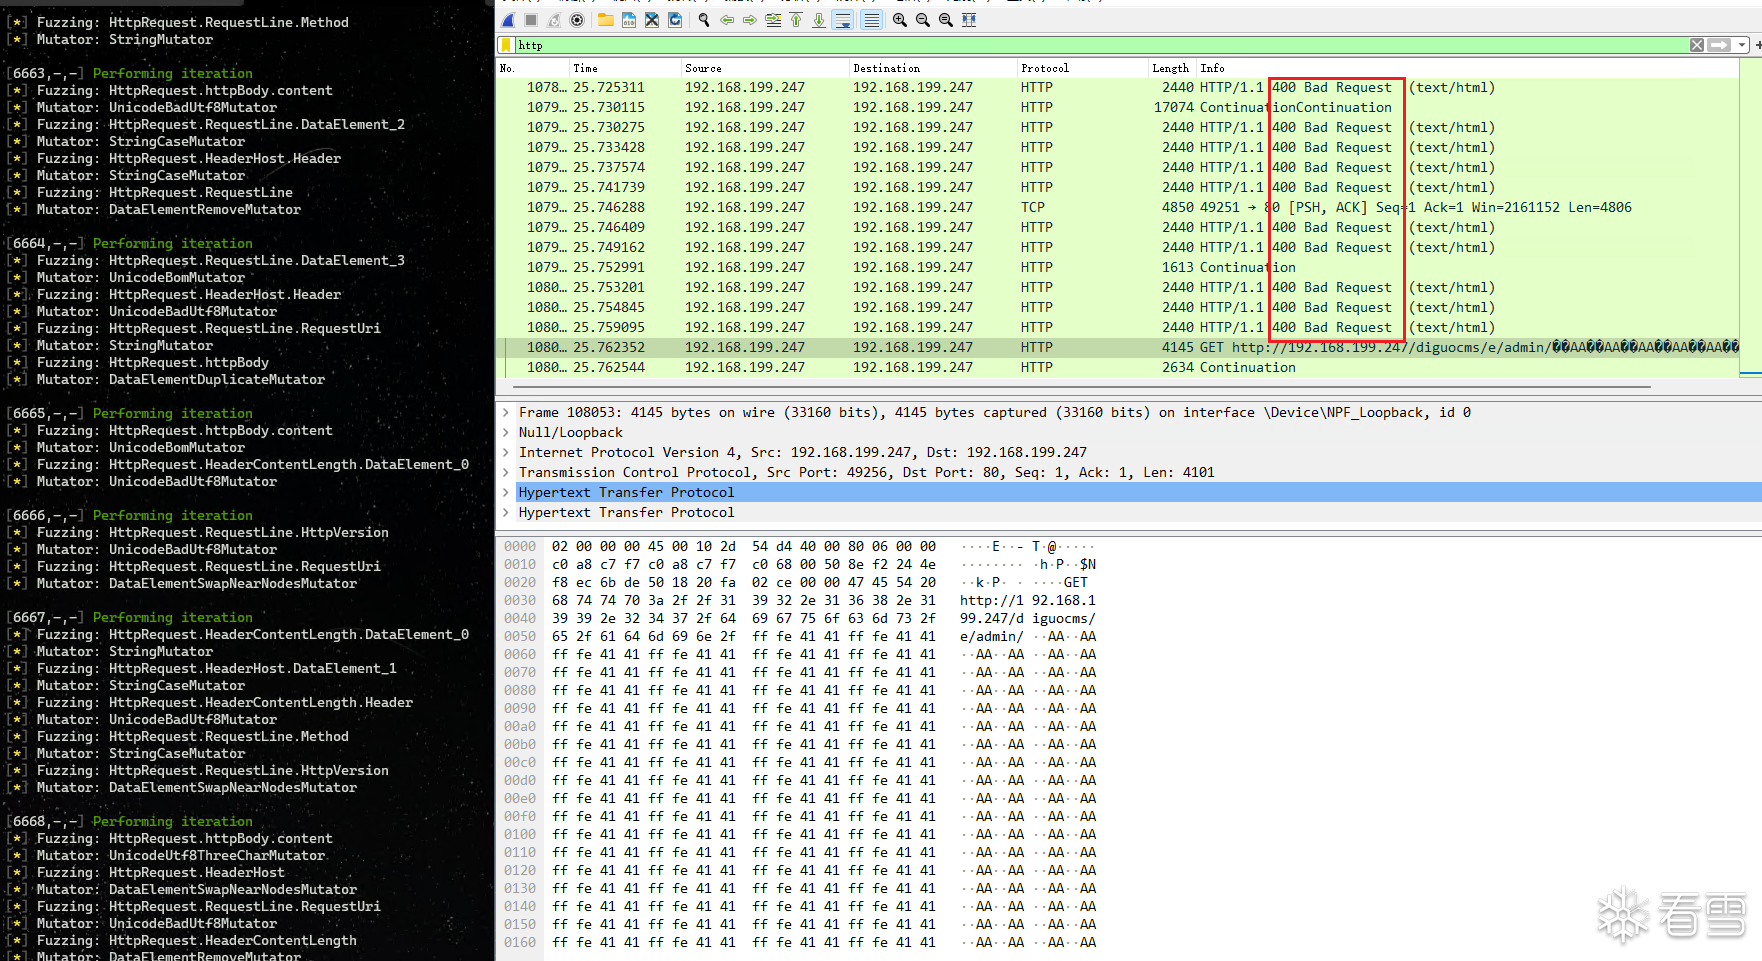This screenshot has height=961, width=1762.
Task: Open the display filter history dropdown
Action: pyautogui.click(x=1742, y=45)
